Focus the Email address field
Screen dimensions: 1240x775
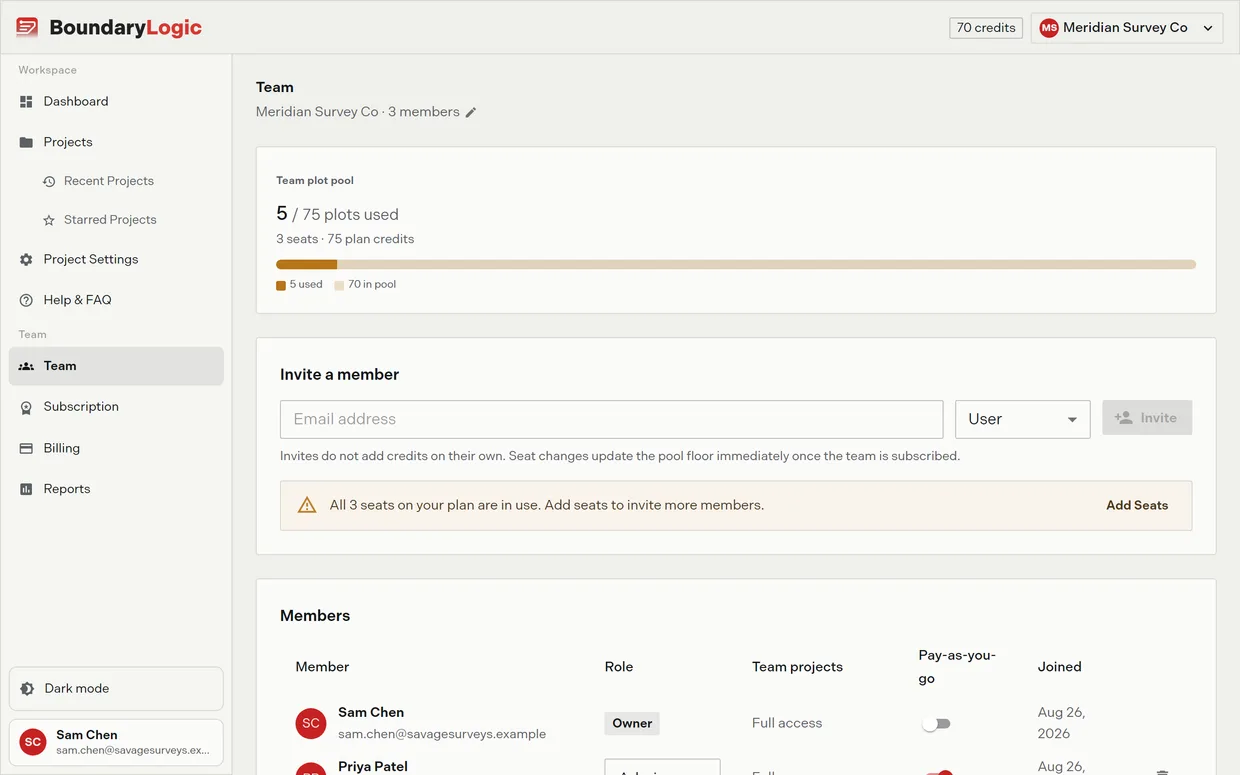(x=611, y=419)
